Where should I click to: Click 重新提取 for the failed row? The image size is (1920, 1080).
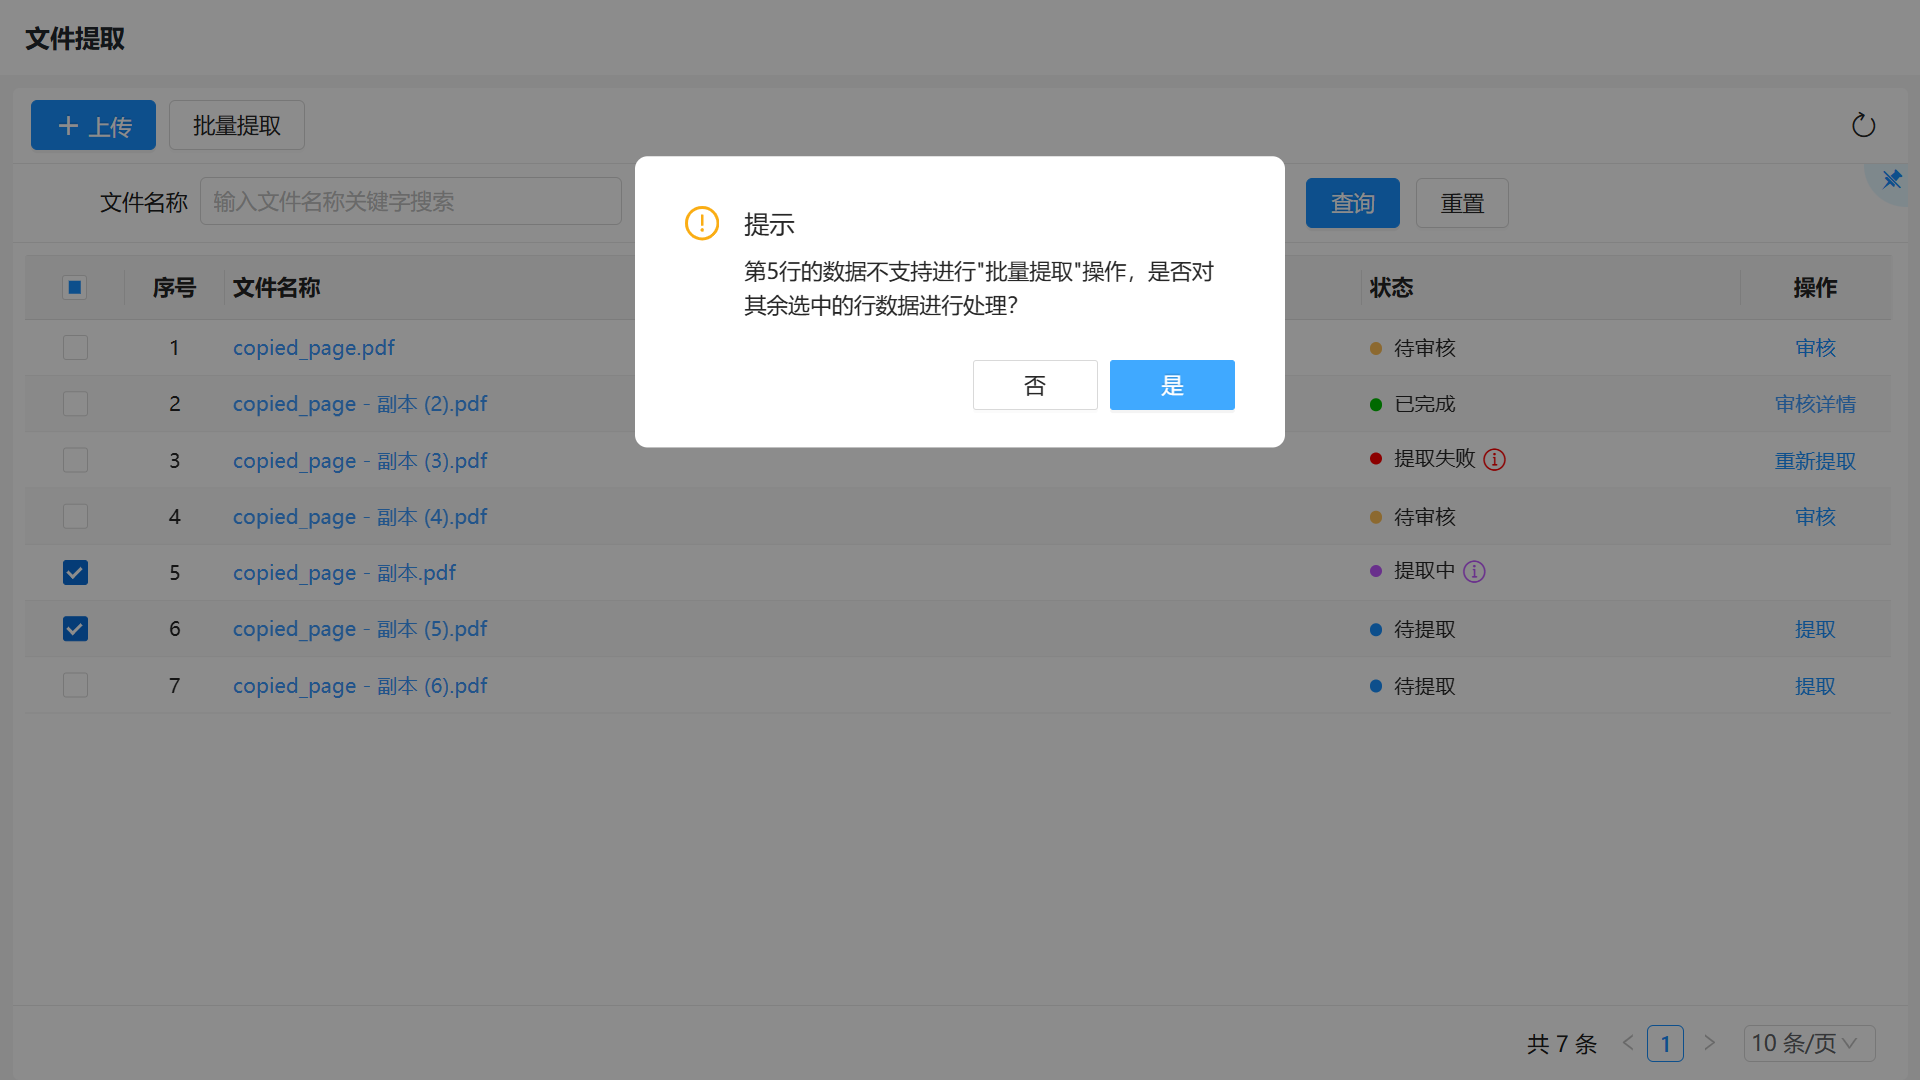1815,461
